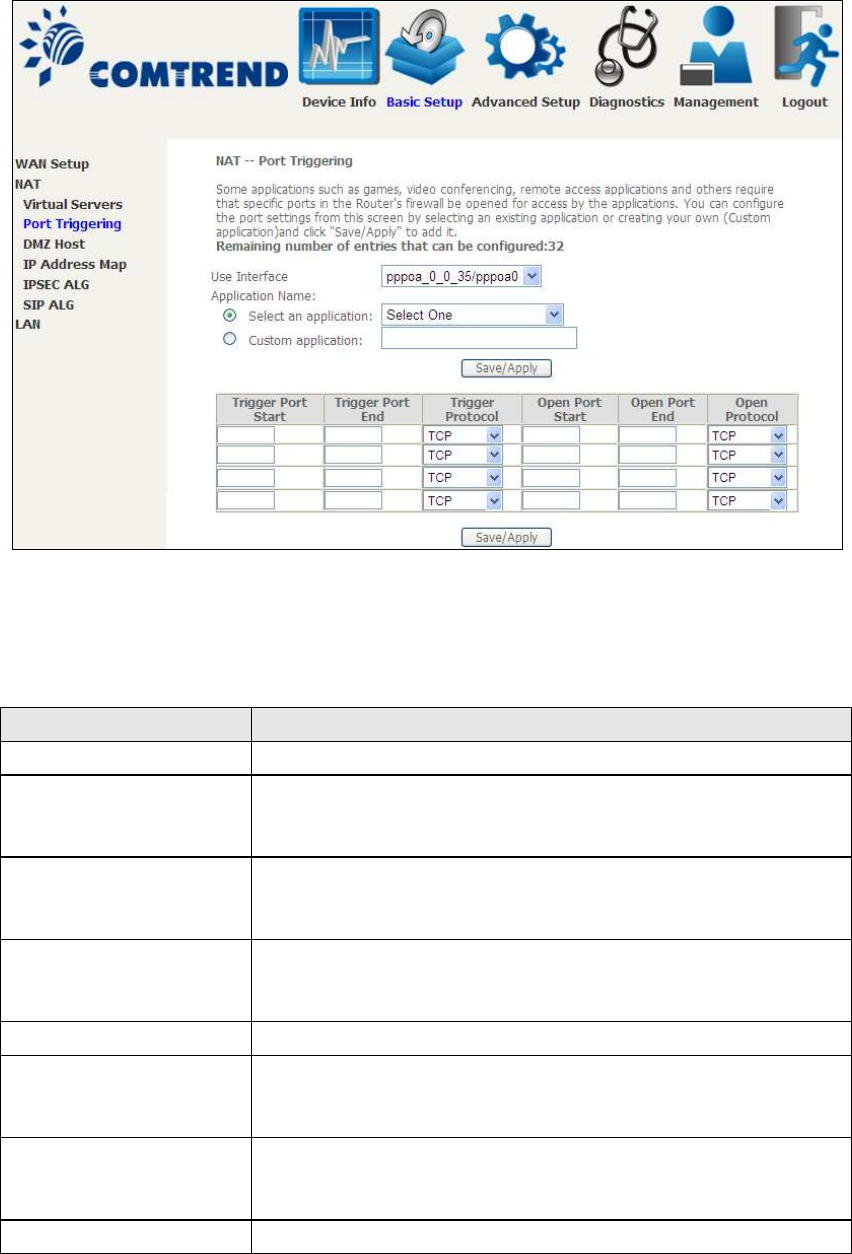The width and height of the screenshot is (852, 1254).
Task: Open the 'Select One' application dropdown
Action: pyautogui.click(x=473, y=315)
